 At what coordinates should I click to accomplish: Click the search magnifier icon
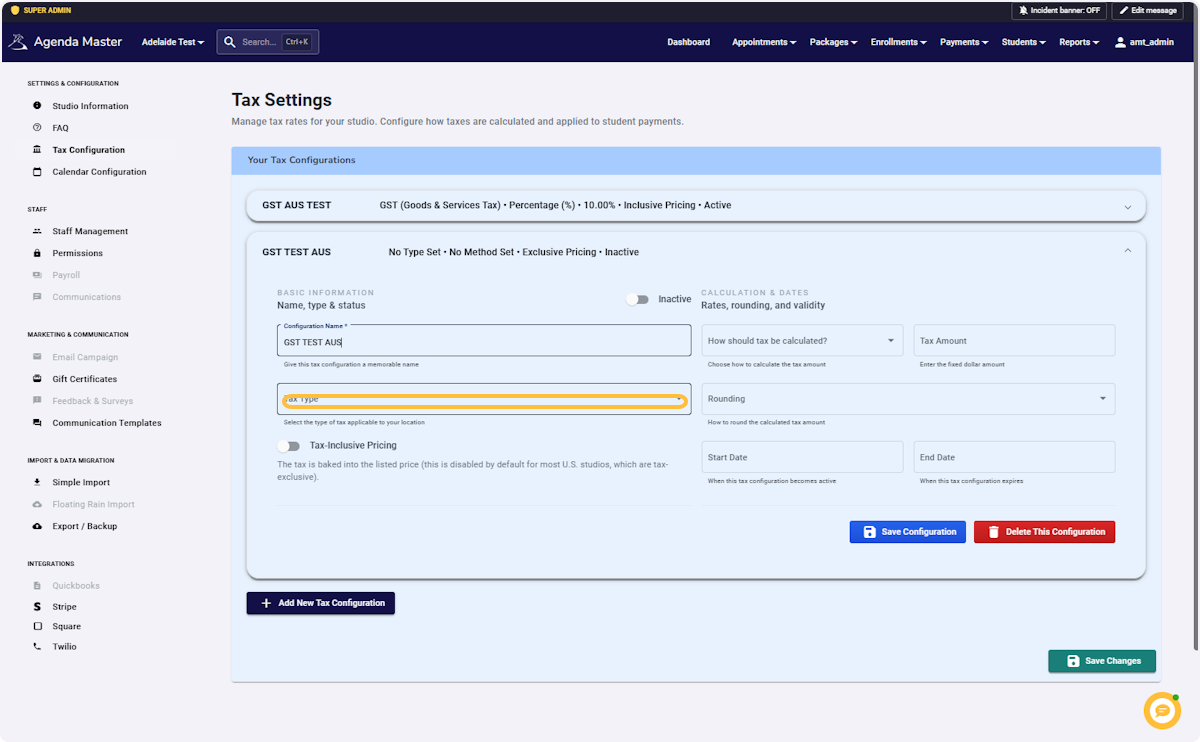coord(230,42)
